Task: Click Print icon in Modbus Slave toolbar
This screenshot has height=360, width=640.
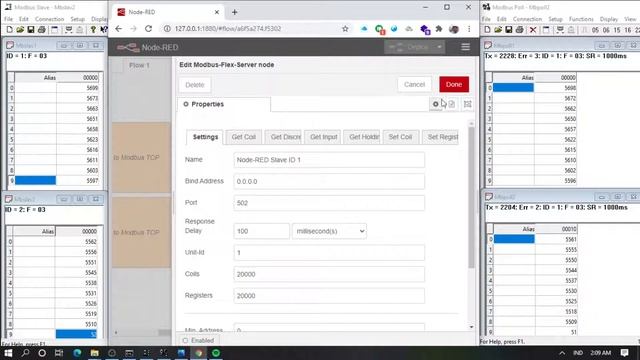Action: click(x=41, y=29)
